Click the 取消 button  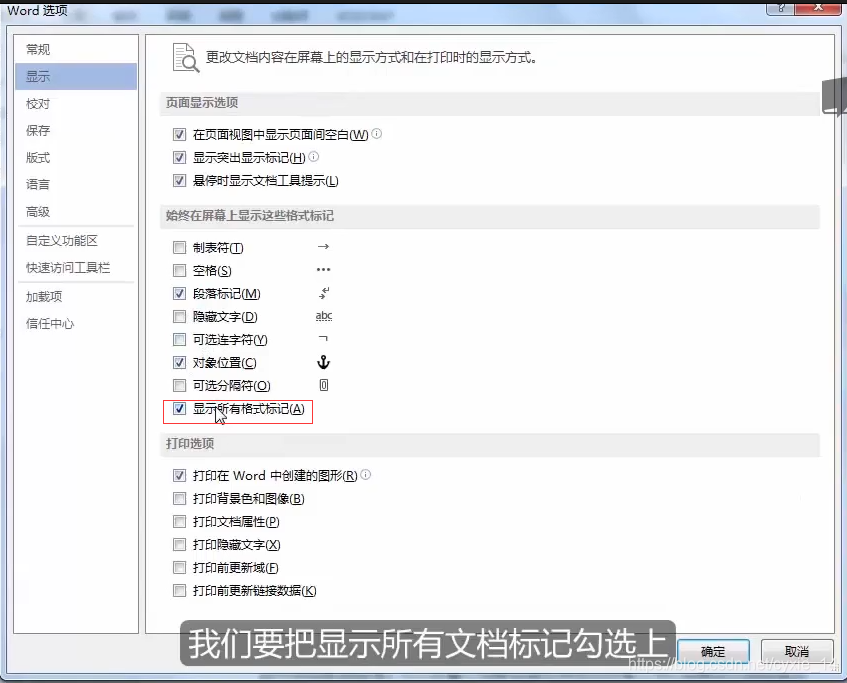pyautogui.click(x=797, y=652)
